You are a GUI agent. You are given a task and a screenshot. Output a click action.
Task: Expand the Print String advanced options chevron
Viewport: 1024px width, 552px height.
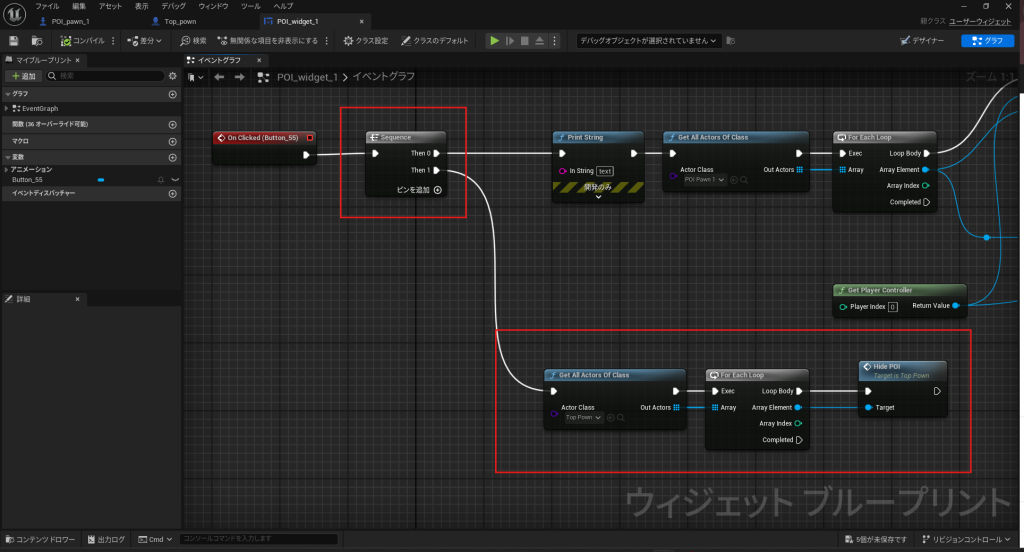click(x=597, y=196)
